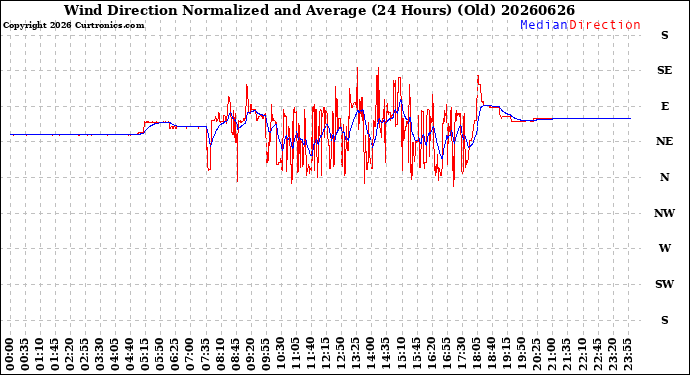This screenshot has width=690, height=375.
Task: Click the 'W' axis label
Action: point(664,248)
